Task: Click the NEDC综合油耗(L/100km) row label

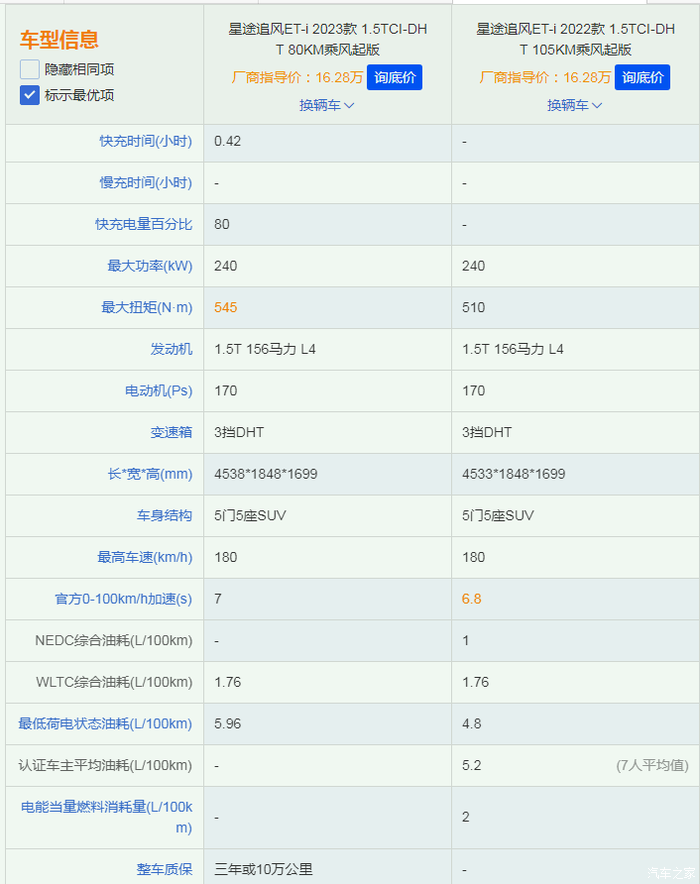Action: [x=113, y=640]
